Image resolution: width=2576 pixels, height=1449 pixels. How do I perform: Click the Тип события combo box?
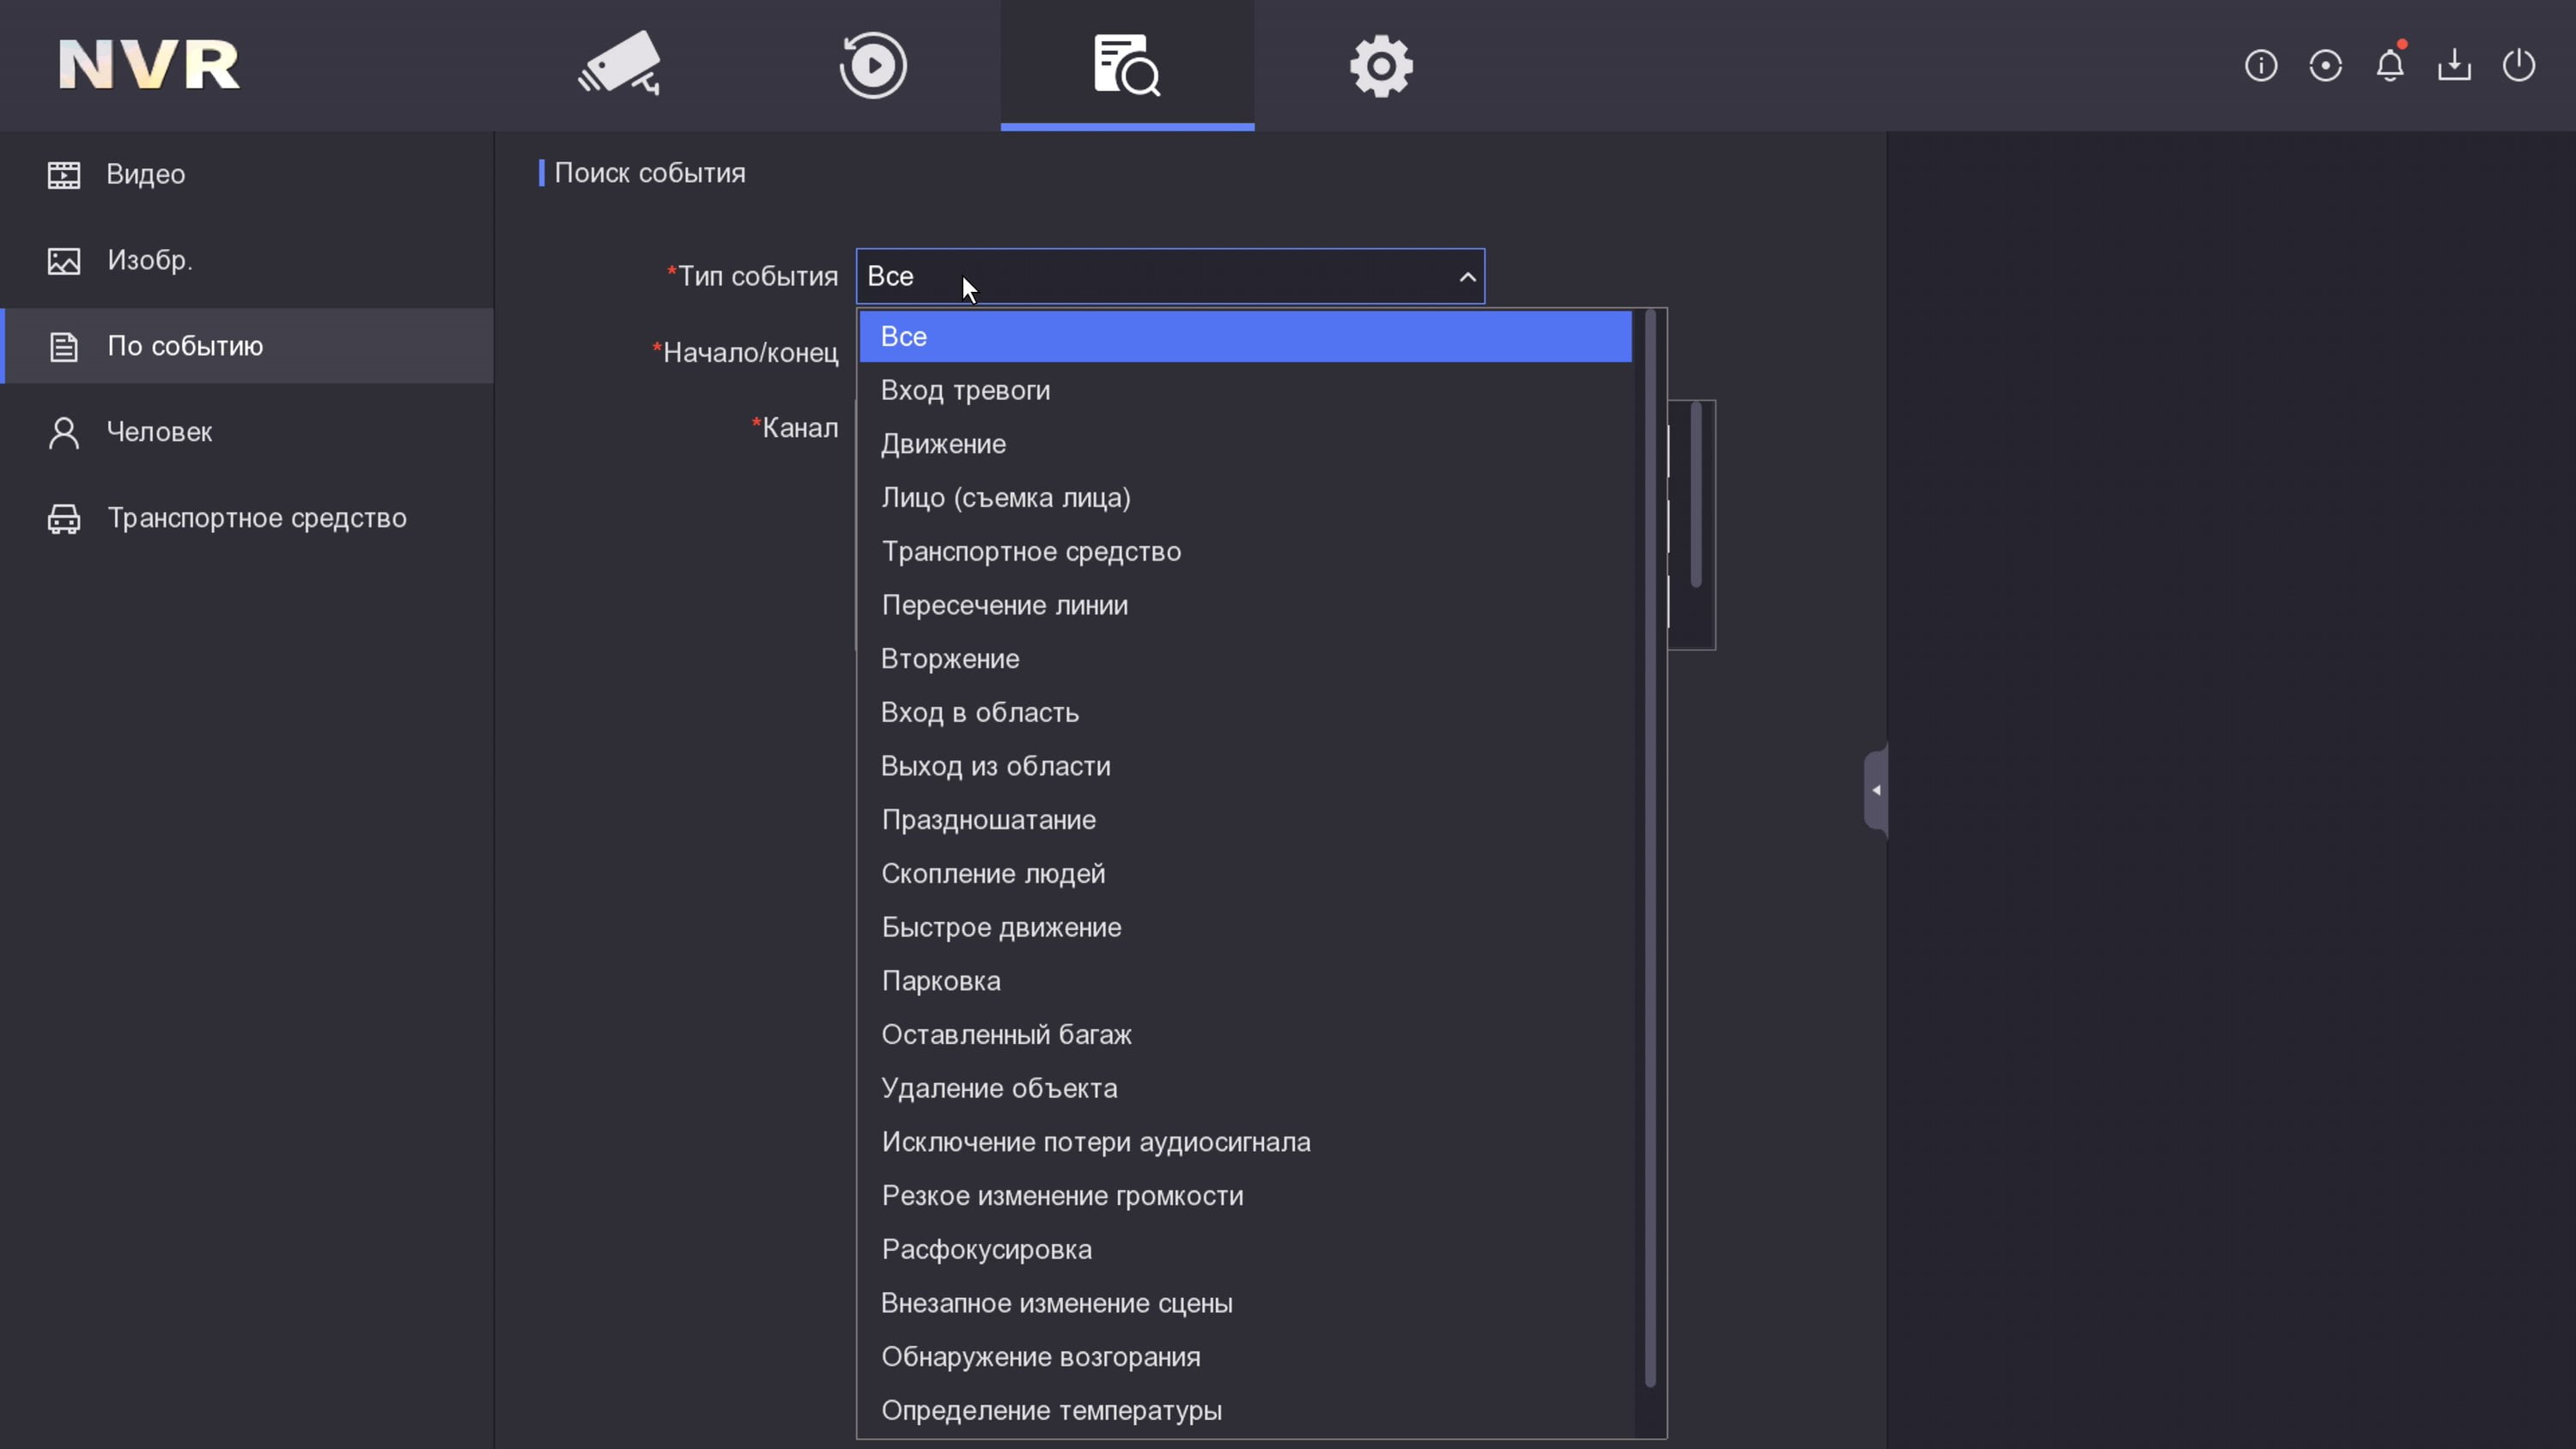(1170, 276)
